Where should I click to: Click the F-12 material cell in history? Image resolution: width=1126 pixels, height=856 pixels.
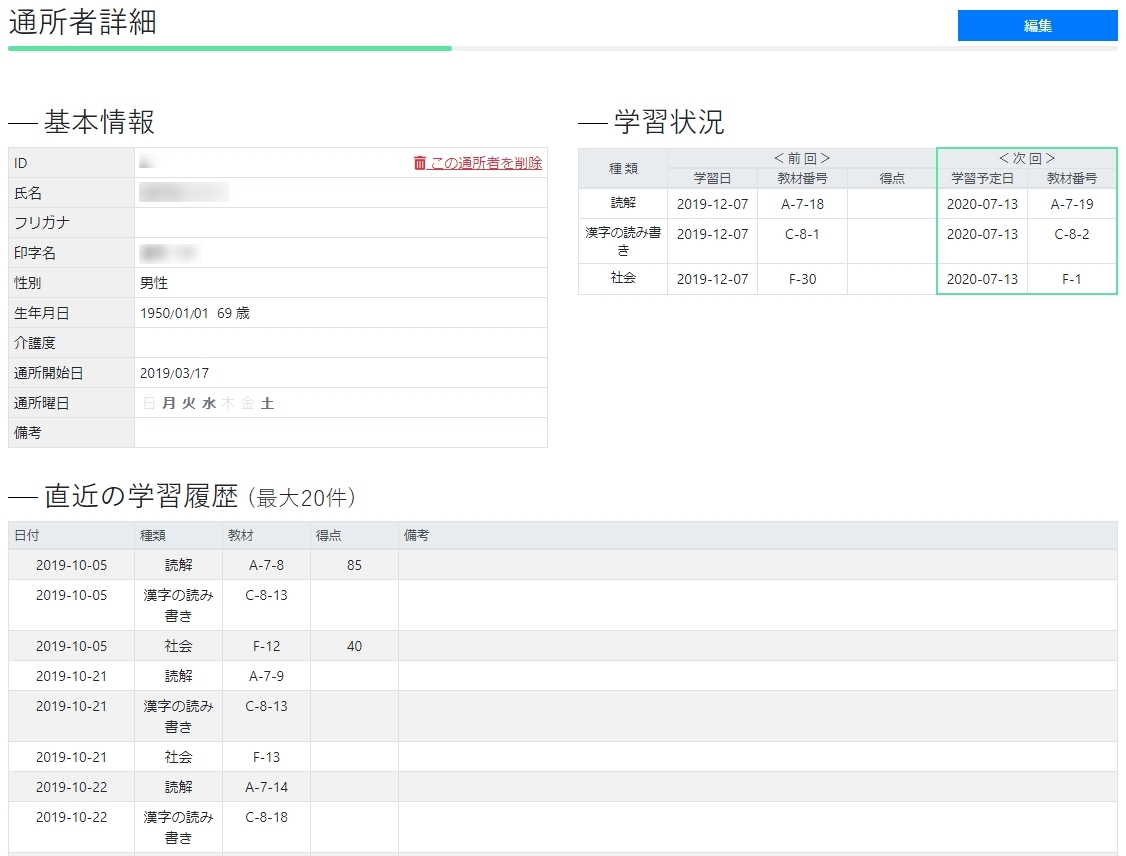(266, 646)
